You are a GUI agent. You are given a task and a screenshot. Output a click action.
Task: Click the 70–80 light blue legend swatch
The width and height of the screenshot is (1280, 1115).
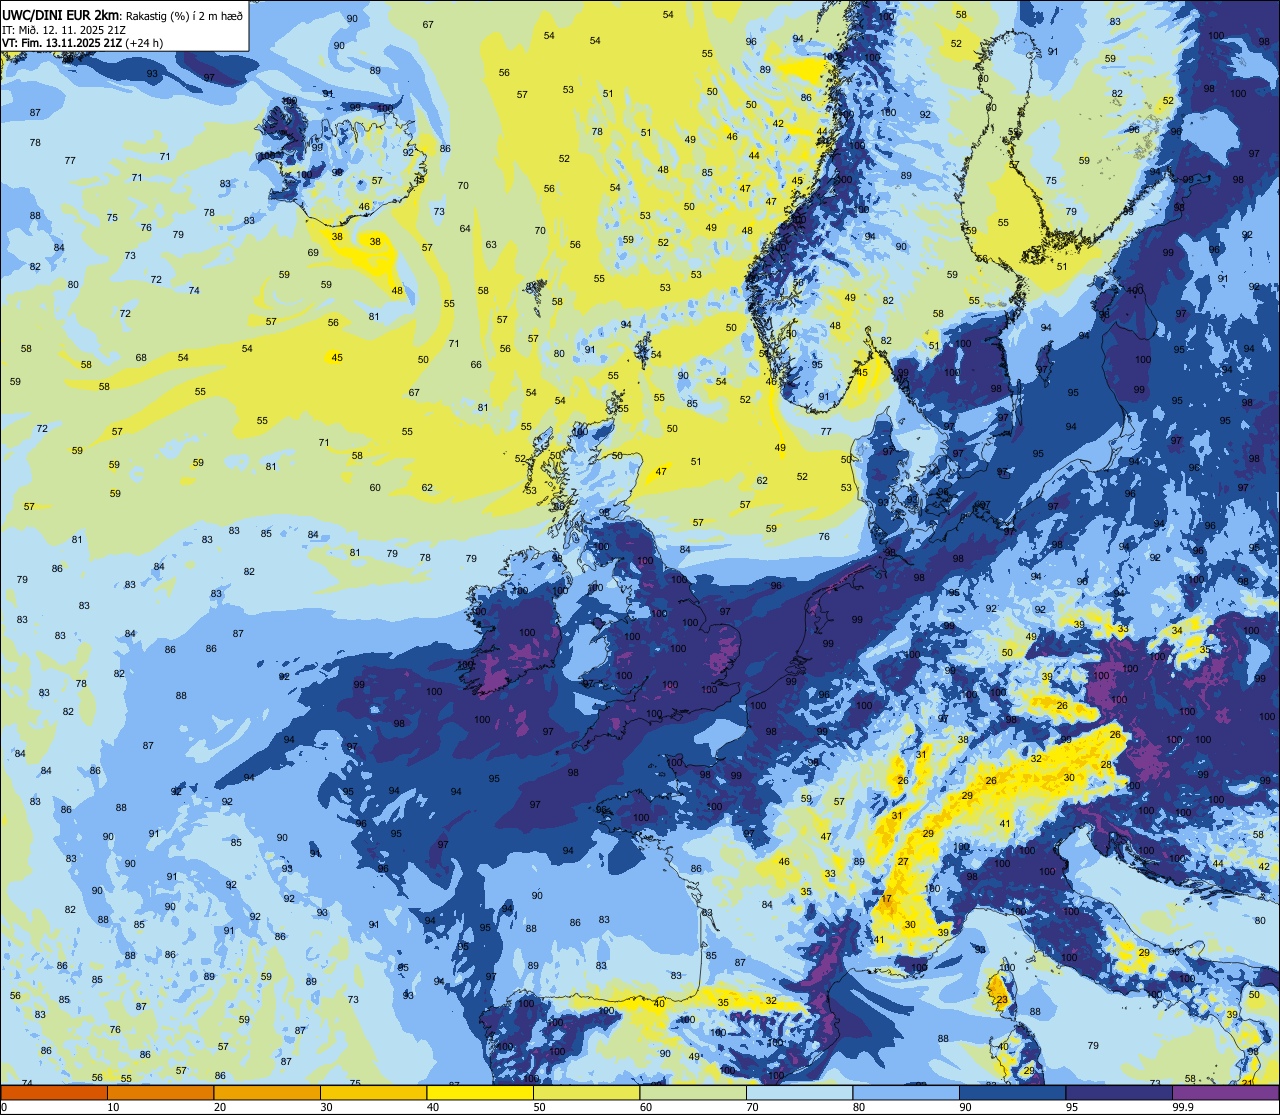tap(799, 1092)
